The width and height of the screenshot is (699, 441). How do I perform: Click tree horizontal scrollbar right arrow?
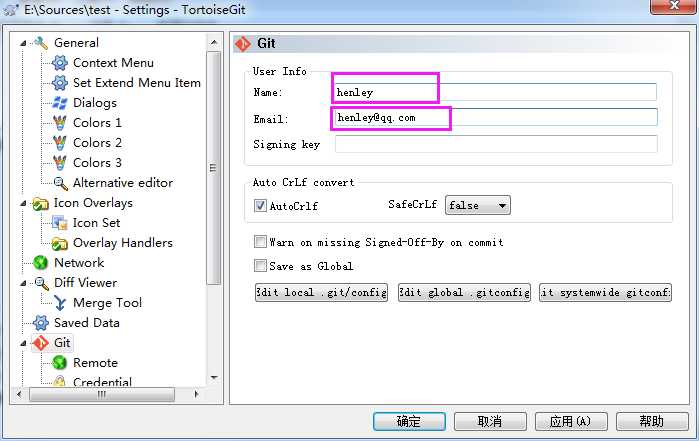tap(196, 394)
